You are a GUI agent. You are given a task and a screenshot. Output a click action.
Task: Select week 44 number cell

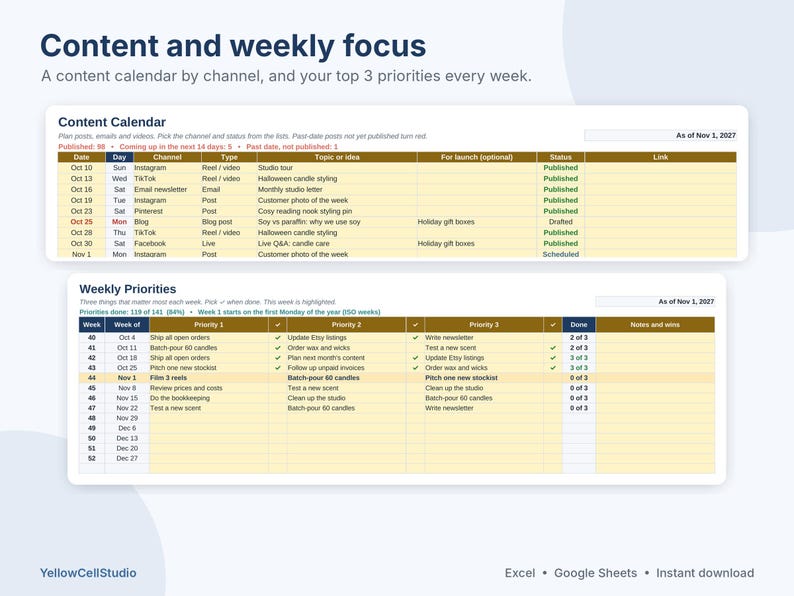[92, 378]
